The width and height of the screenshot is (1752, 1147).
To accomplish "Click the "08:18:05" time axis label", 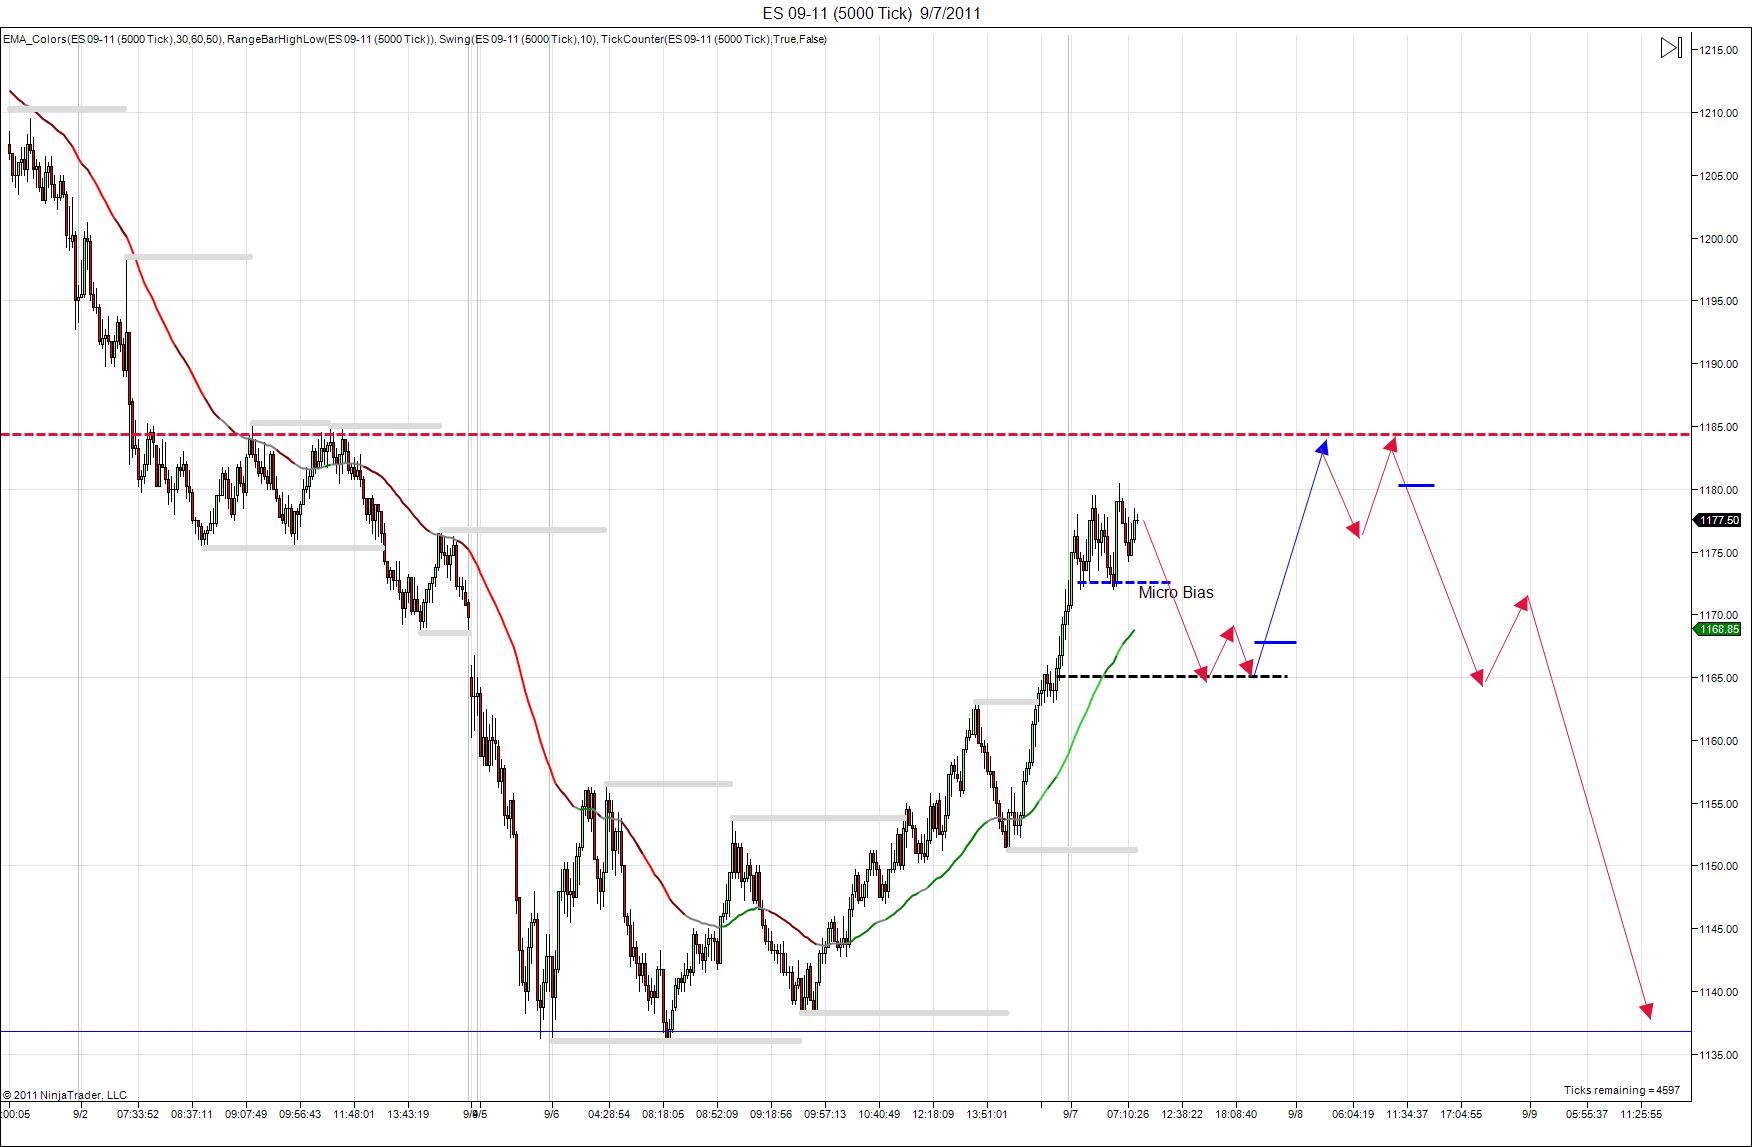I will 663,1114.
